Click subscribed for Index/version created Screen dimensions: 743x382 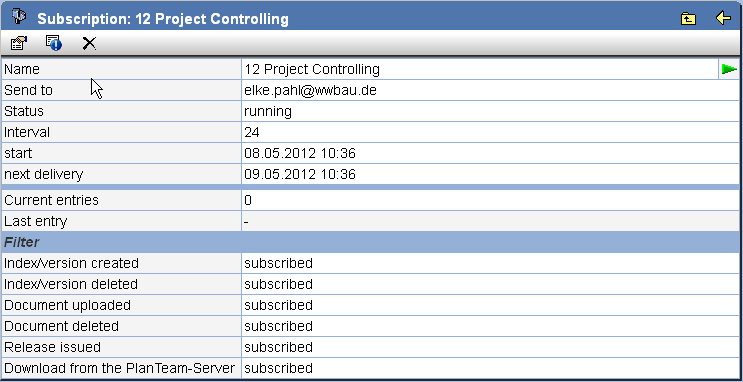point(279,264)
